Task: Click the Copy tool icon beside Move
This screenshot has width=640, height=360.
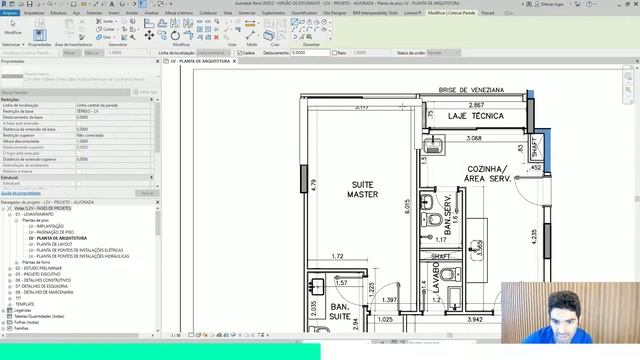Action: (x=162, y=36)
